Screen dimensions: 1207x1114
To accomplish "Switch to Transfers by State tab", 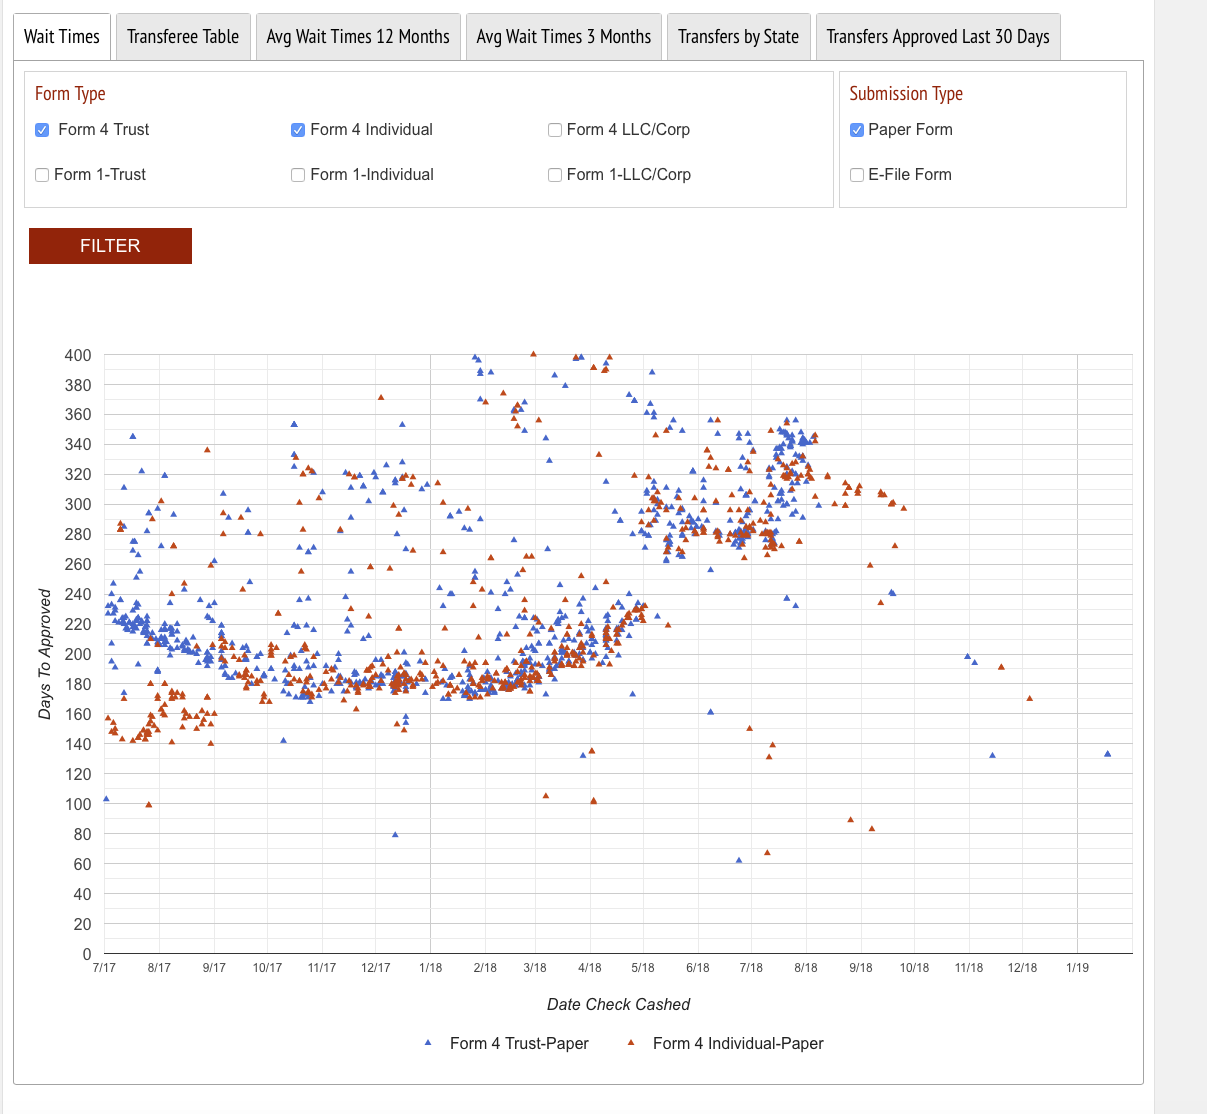I will [x=738, y=37].
